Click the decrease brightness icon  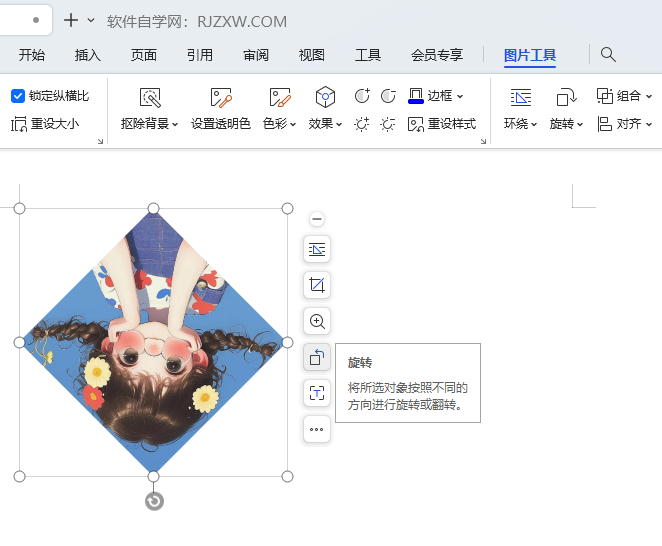click(x=388, y=124)
